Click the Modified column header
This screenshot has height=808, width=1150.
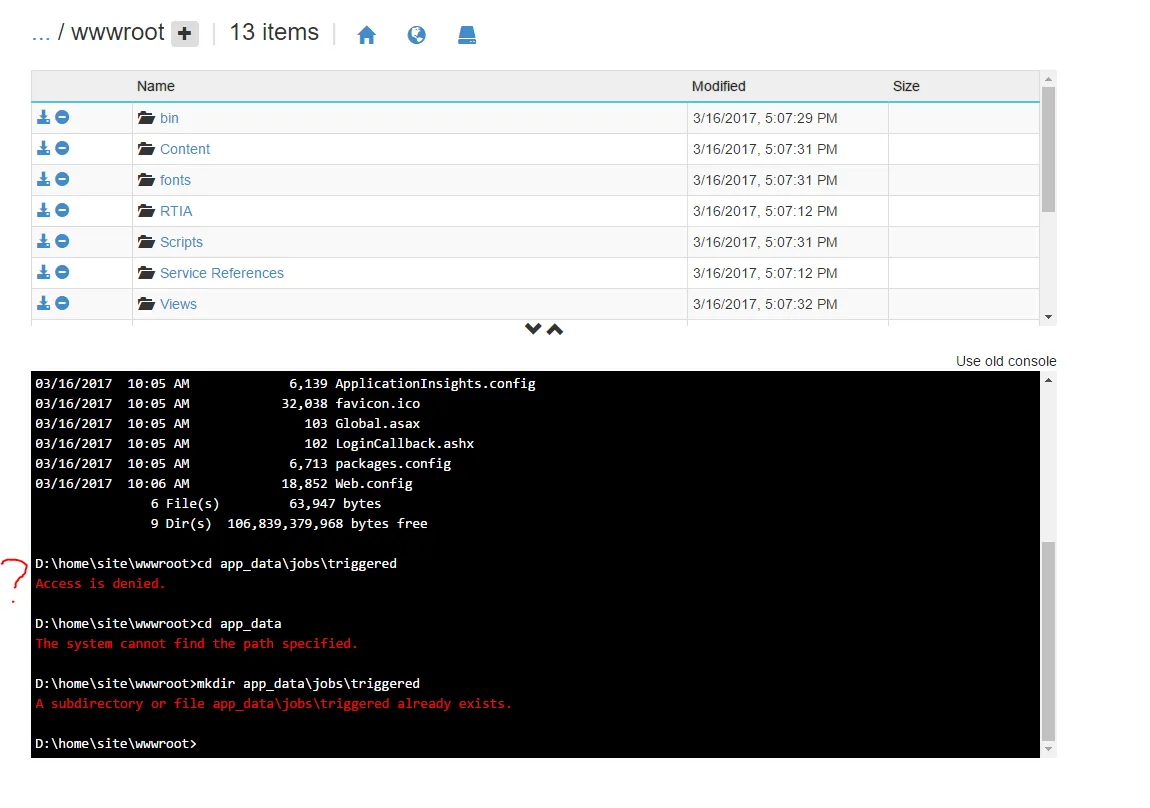pos(718,86)
